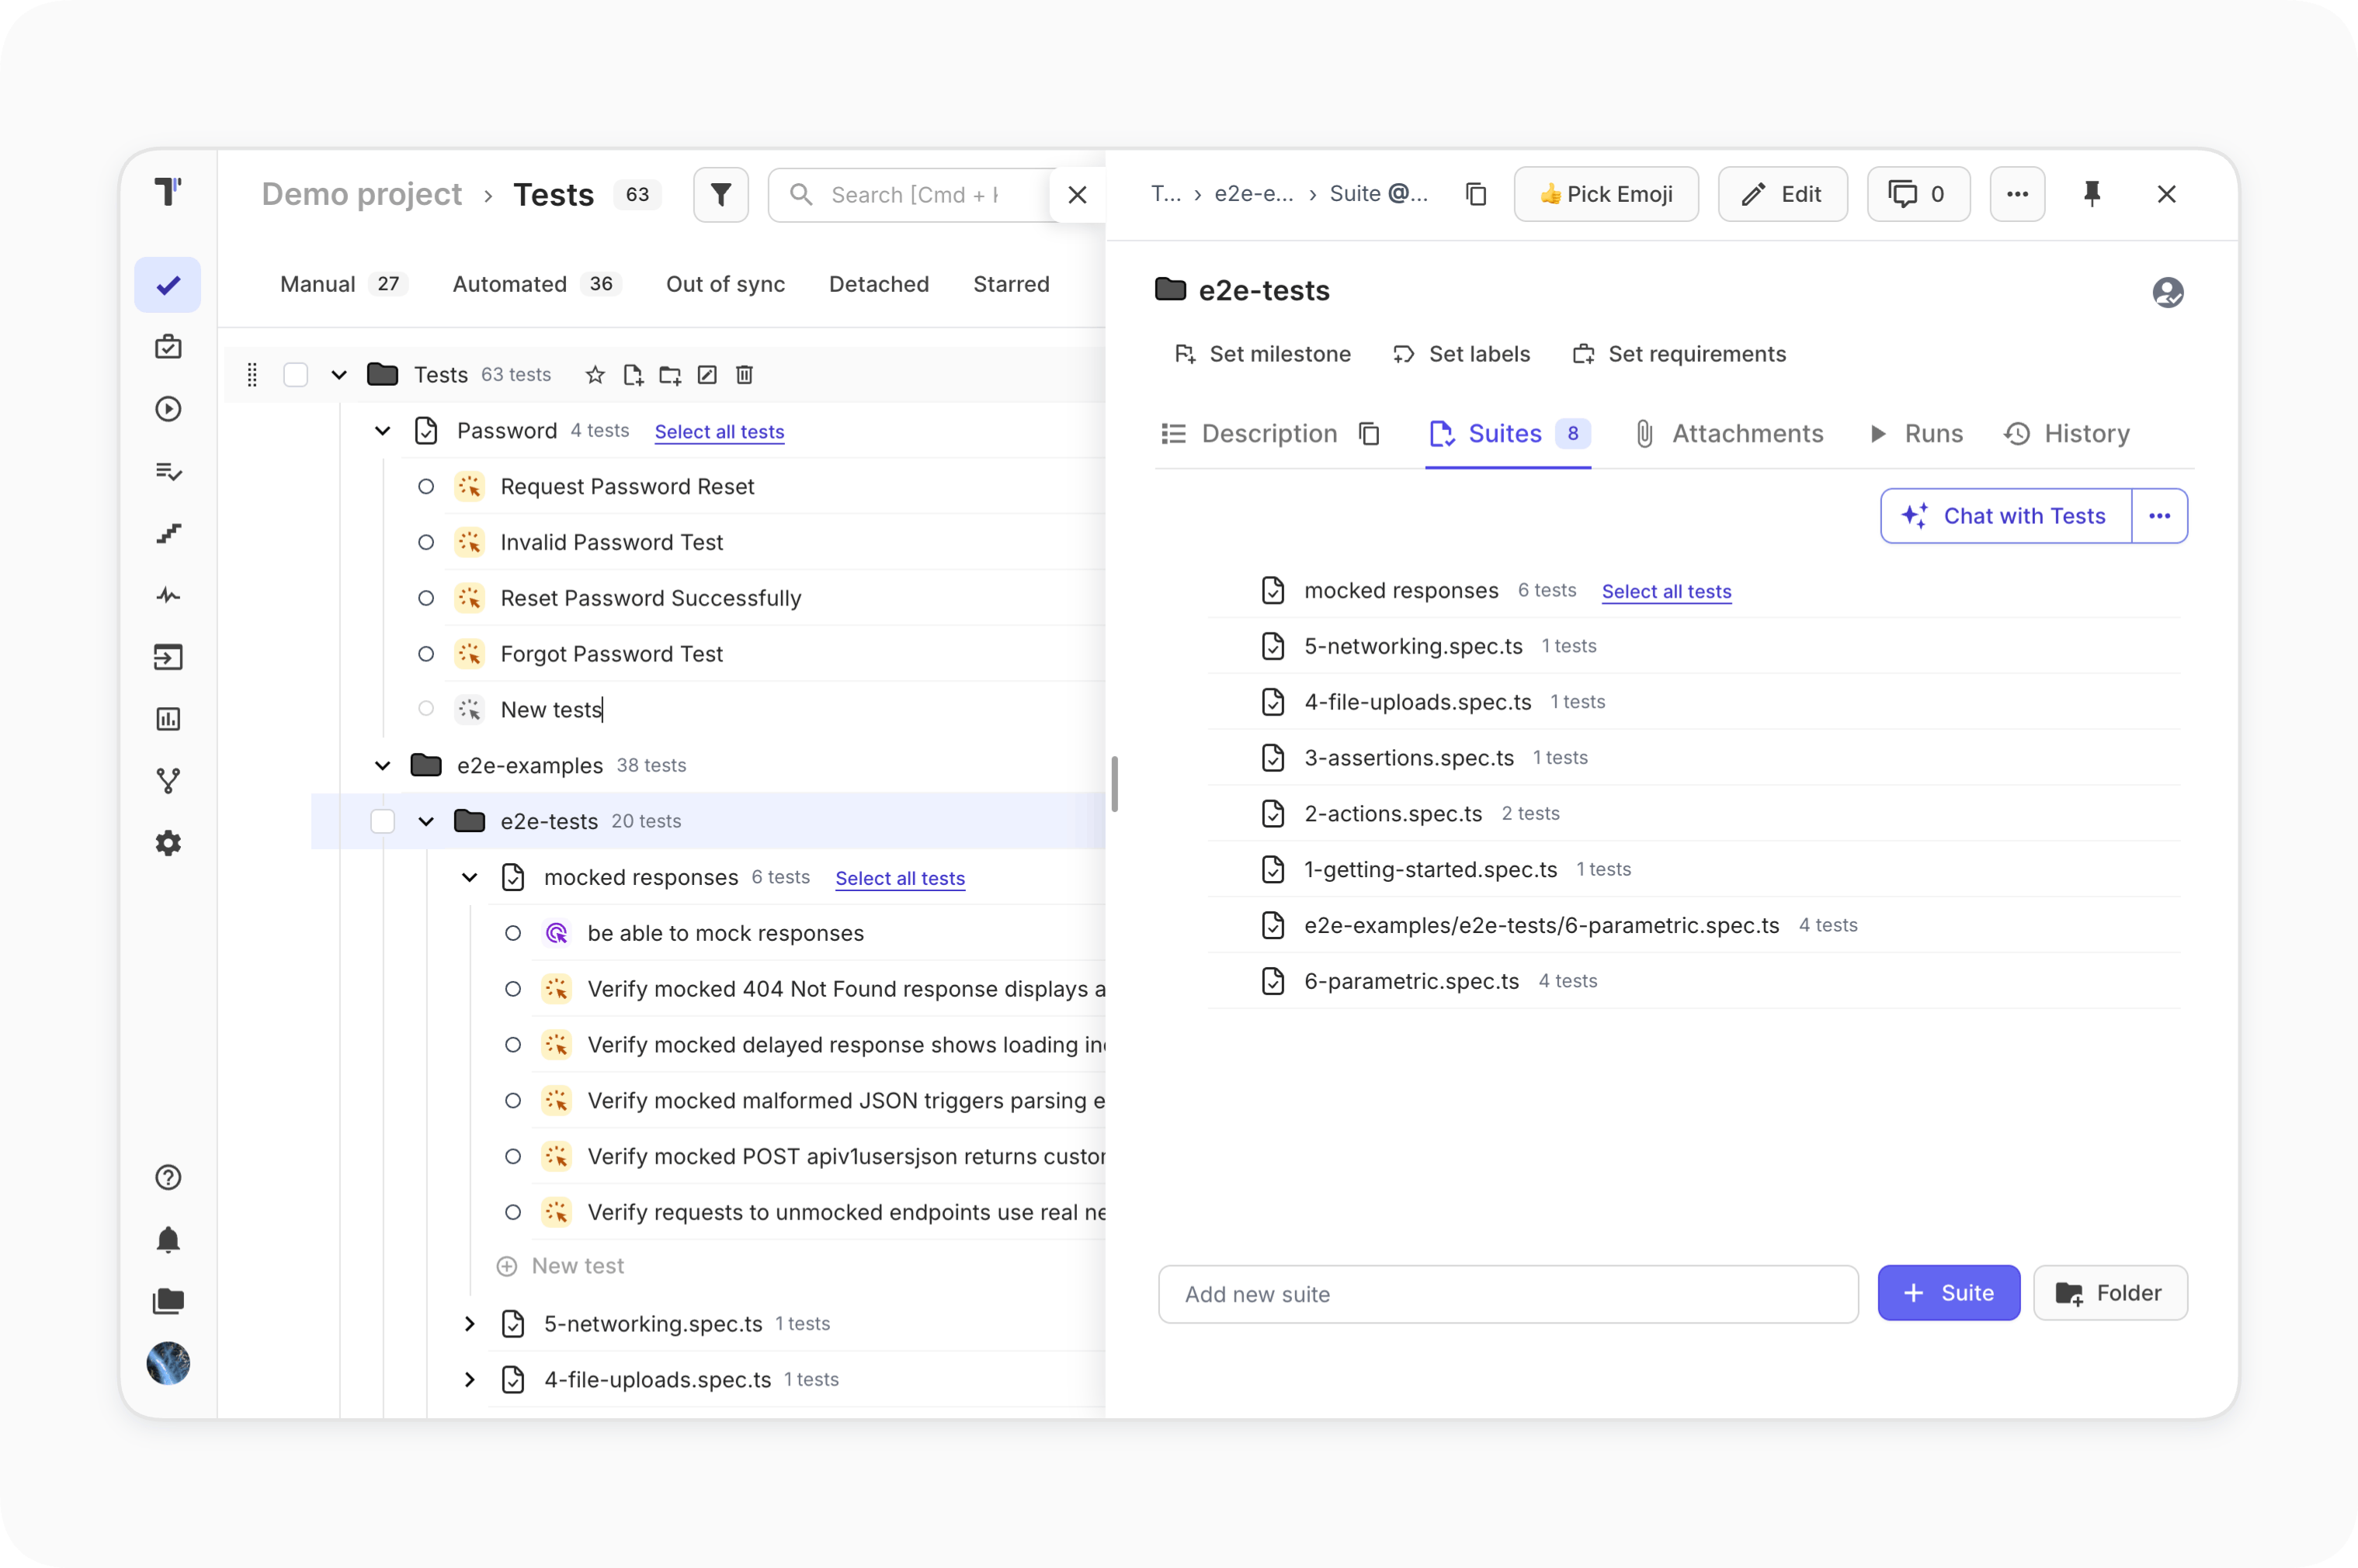Open the notifications bell icon
The image size is (2358, 1568).
[x=168, y=1240]
